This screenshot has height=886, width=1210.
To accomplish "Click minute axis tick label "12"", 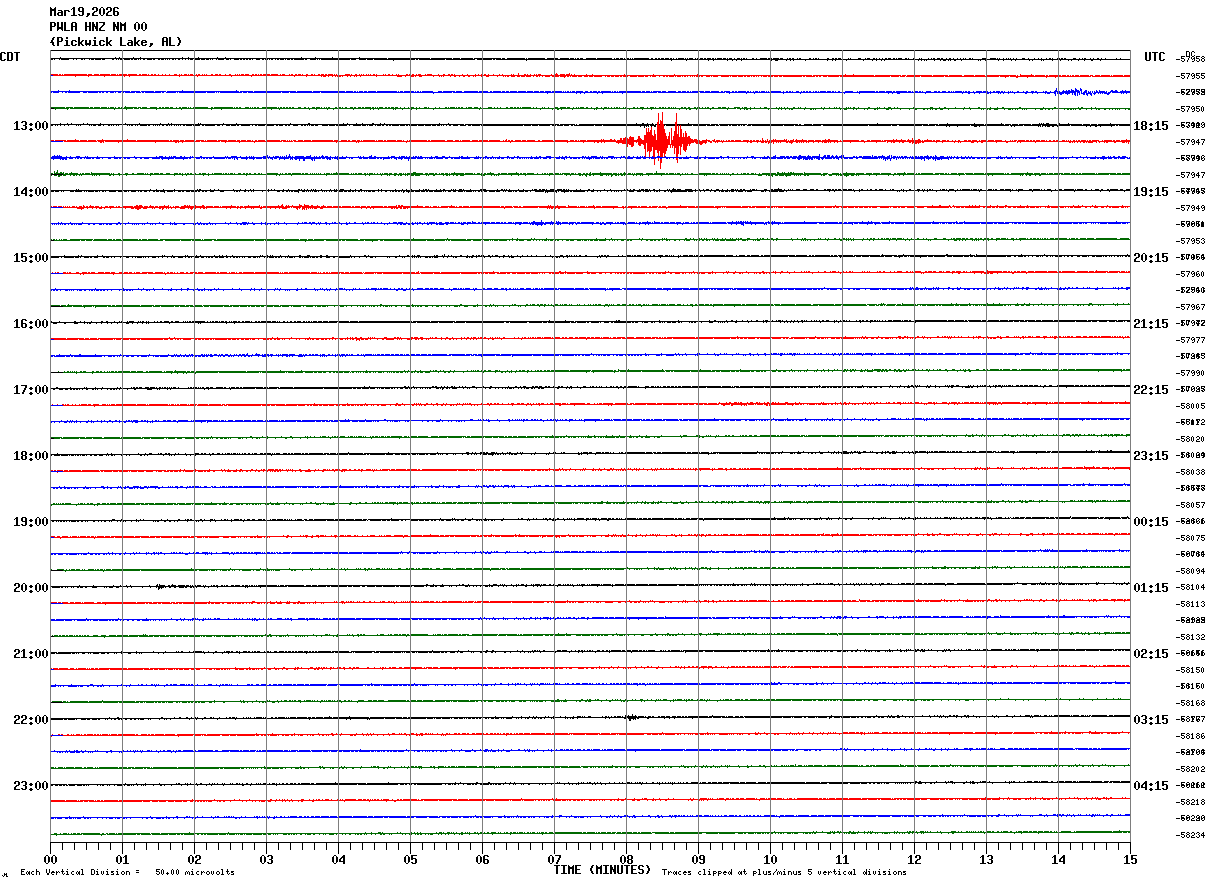I will pos(914,859).
